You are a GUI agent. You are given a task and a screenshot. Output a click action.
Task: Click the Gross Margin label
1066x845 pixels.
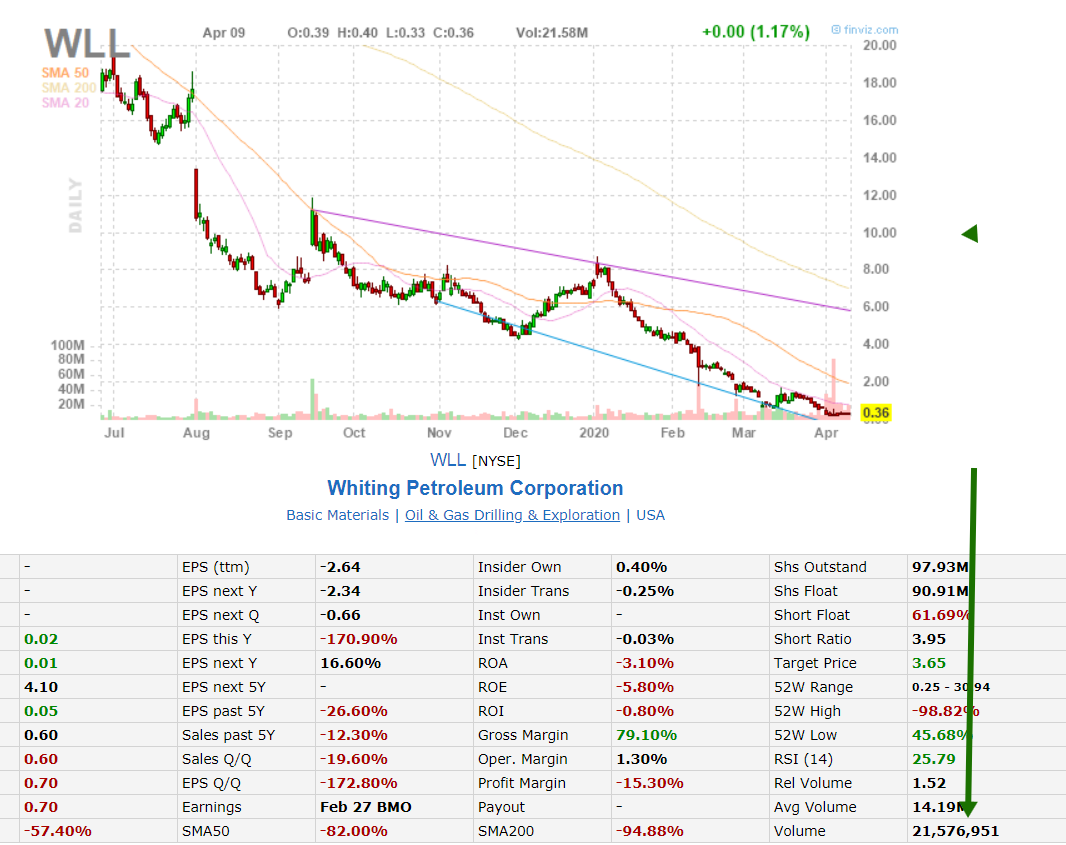click(523, 735)
